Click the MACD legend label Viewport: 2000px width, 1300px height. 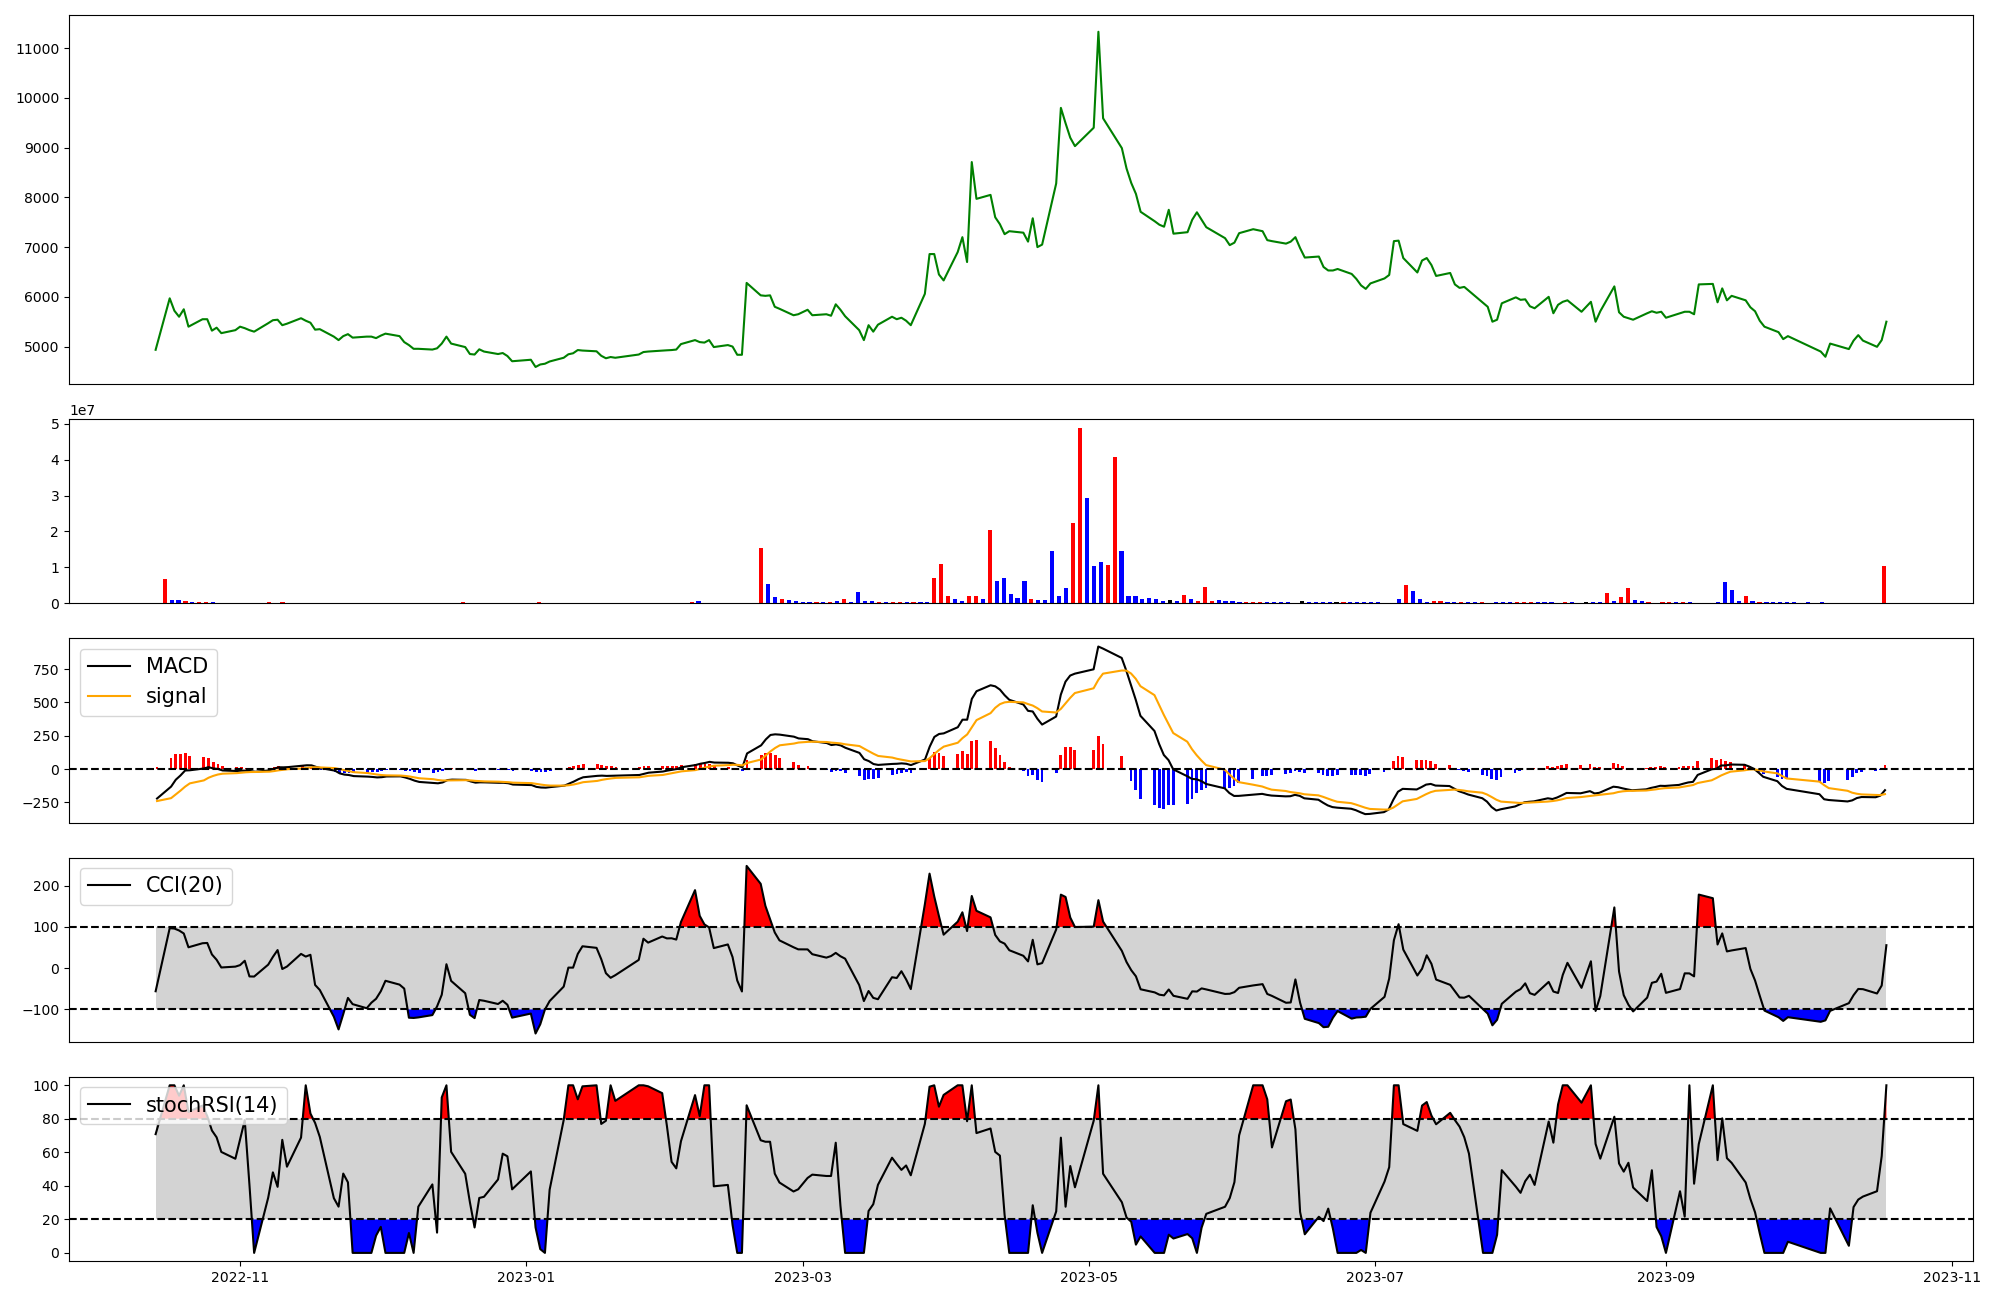tap(176, 666)
